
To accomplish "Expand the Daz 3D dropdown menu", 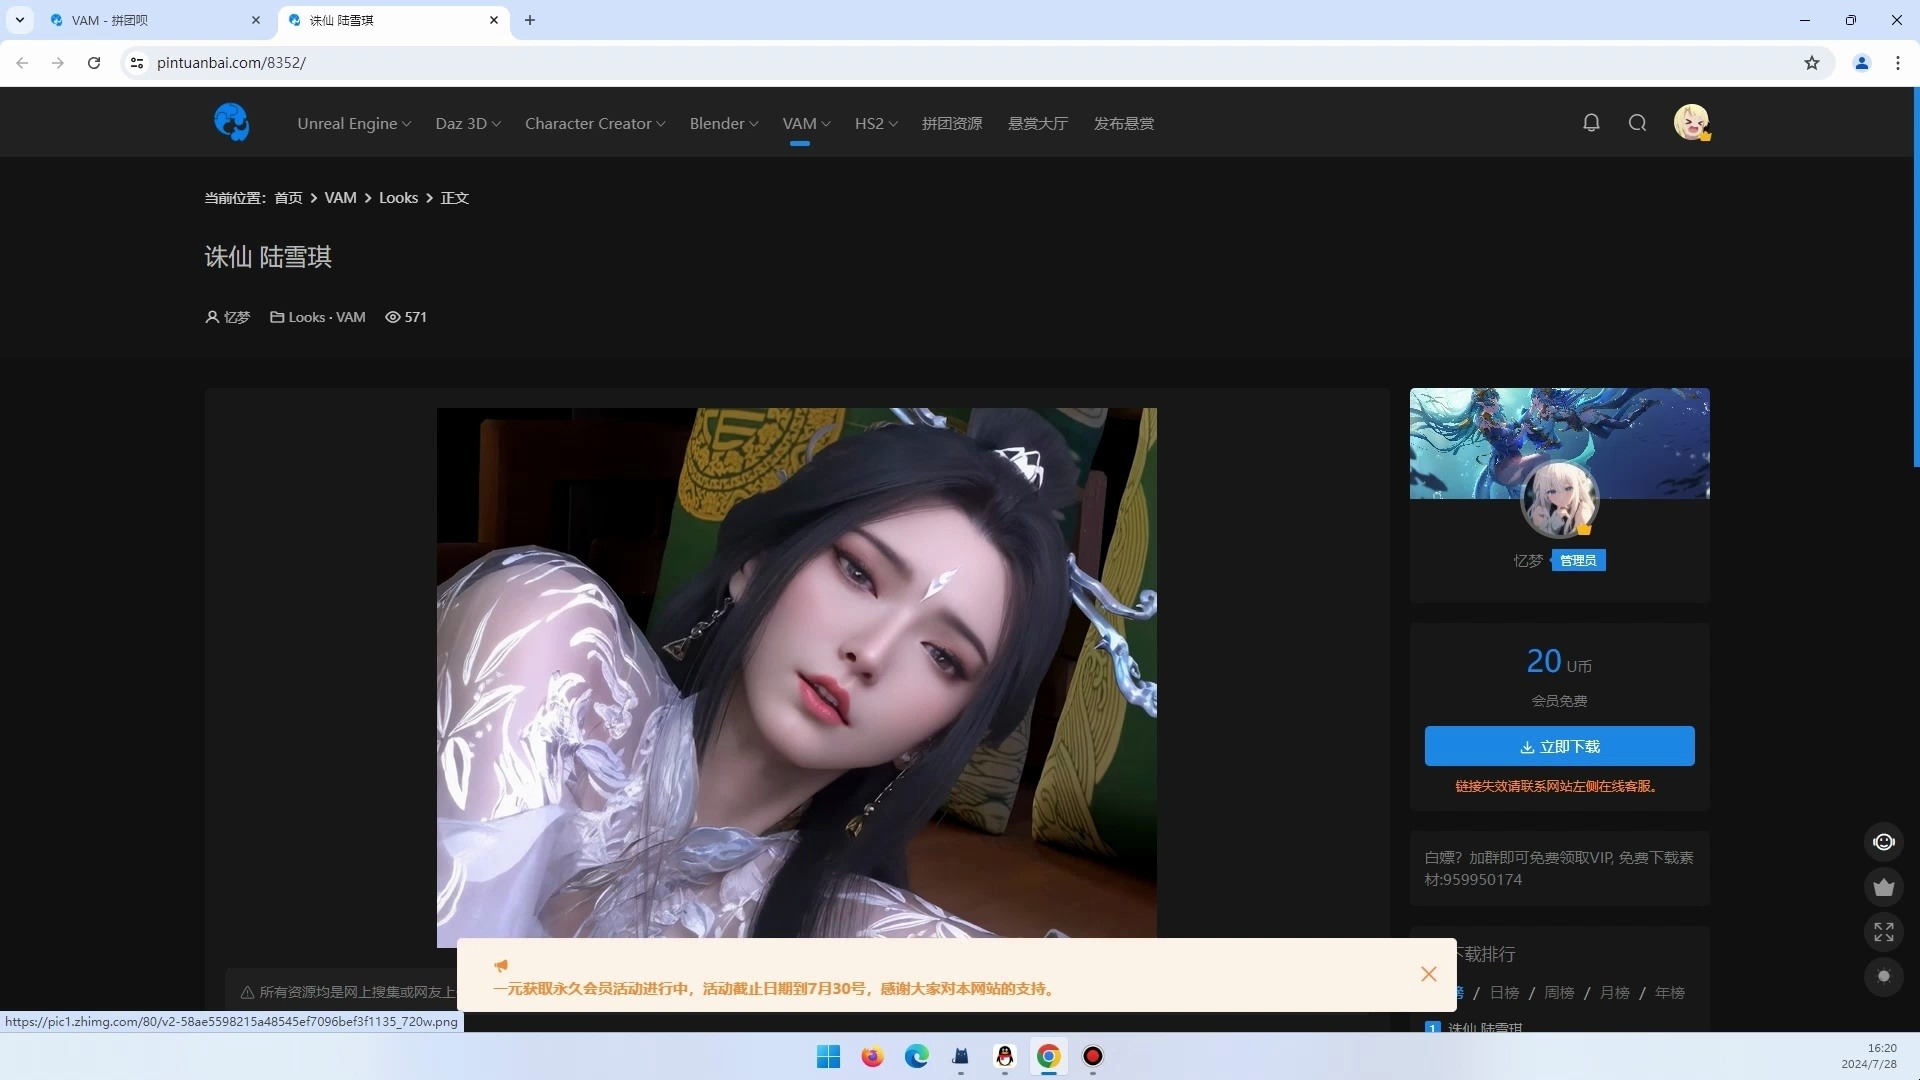I will 468,123.
